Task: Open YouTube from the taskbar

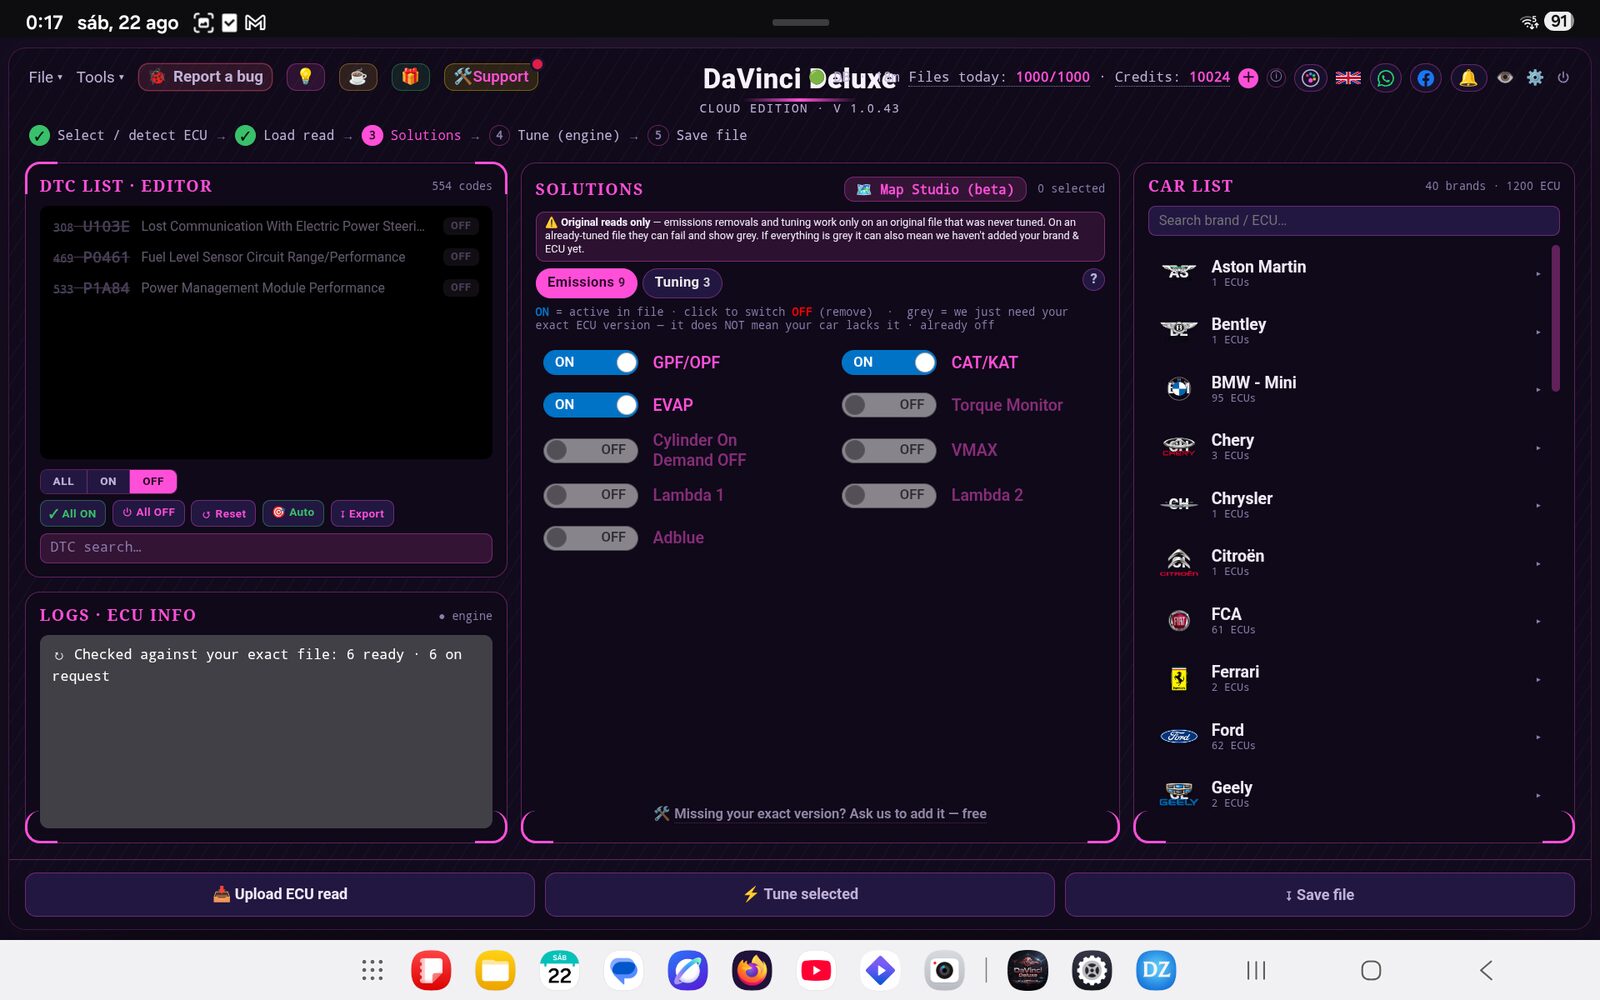Action: point(816,970)
